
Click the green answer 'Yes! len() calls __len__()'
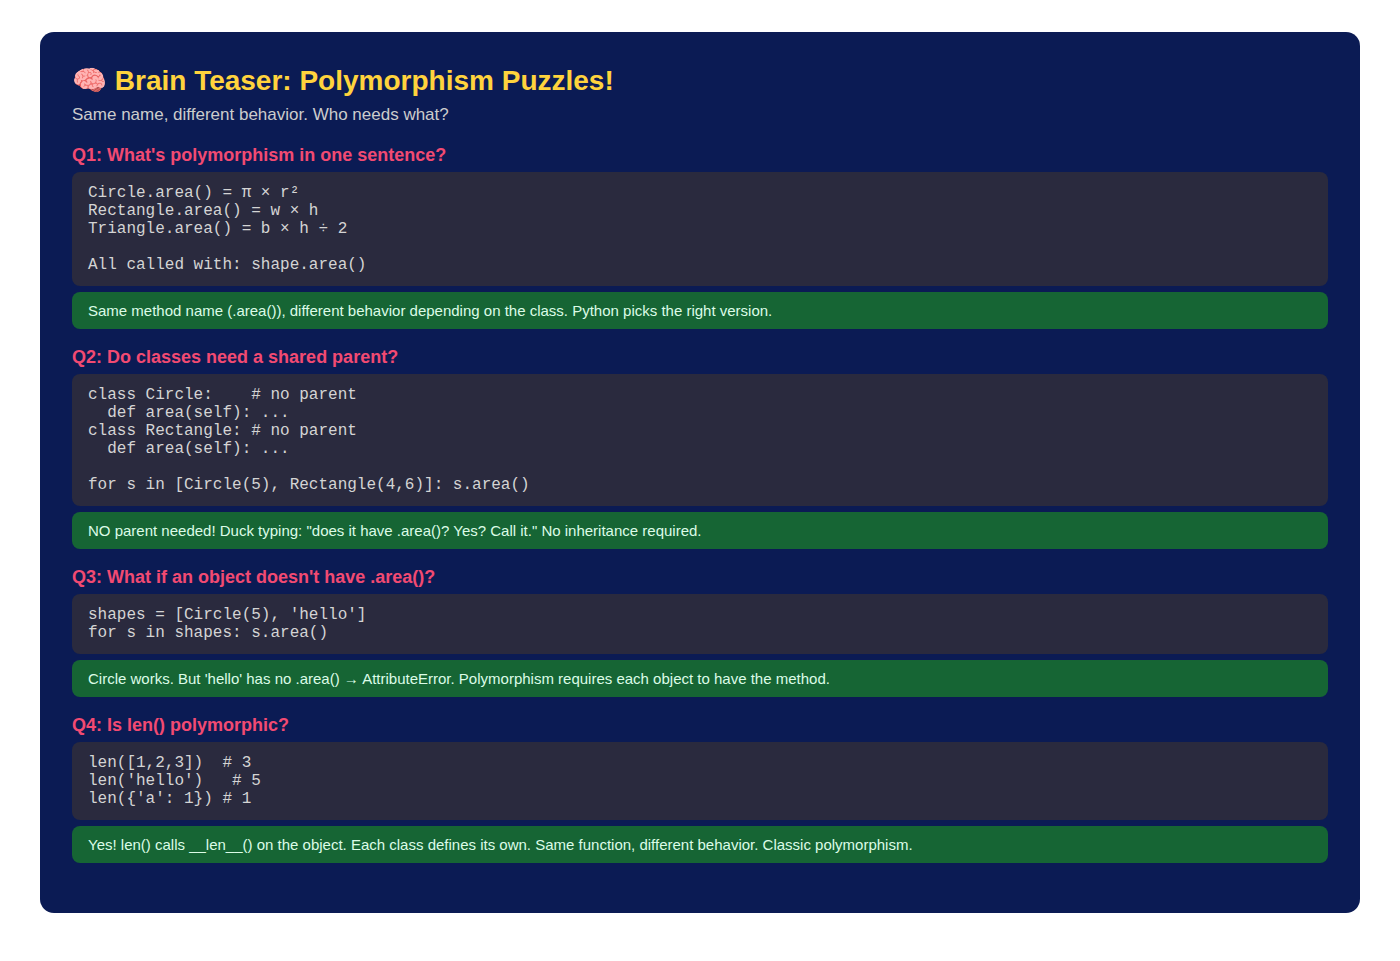pos(700,845)
